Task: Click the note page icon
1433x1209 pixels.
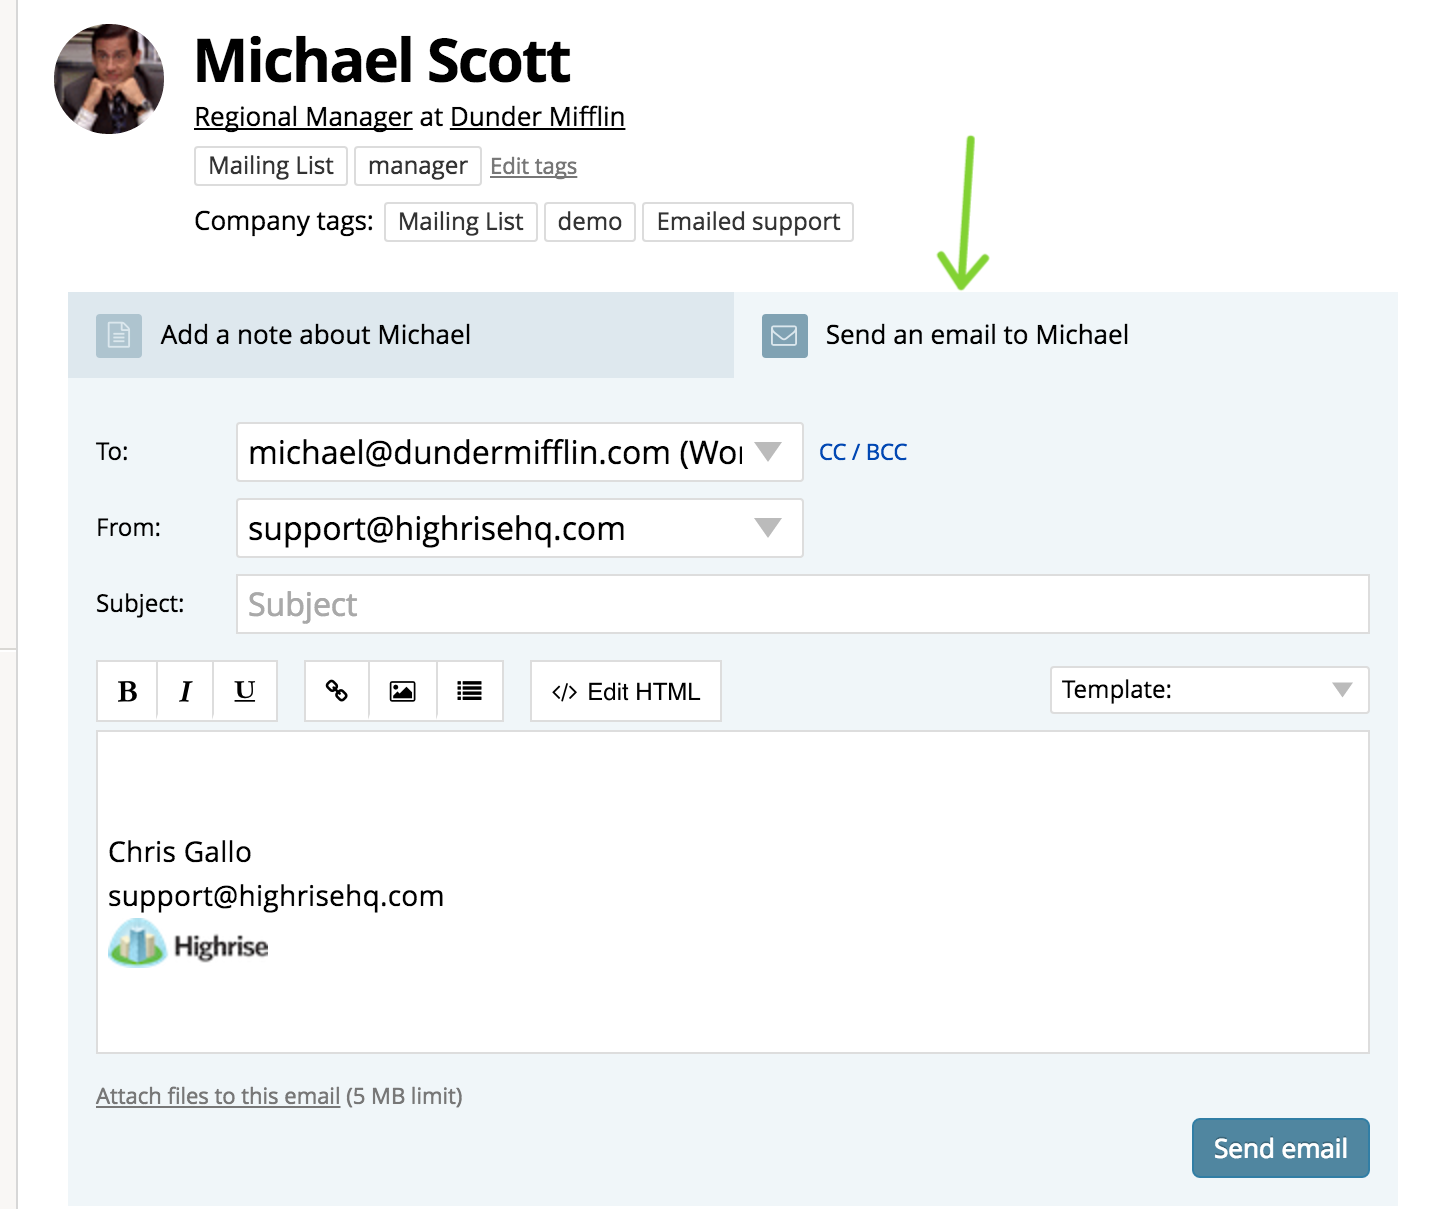Action: point(119,335)
